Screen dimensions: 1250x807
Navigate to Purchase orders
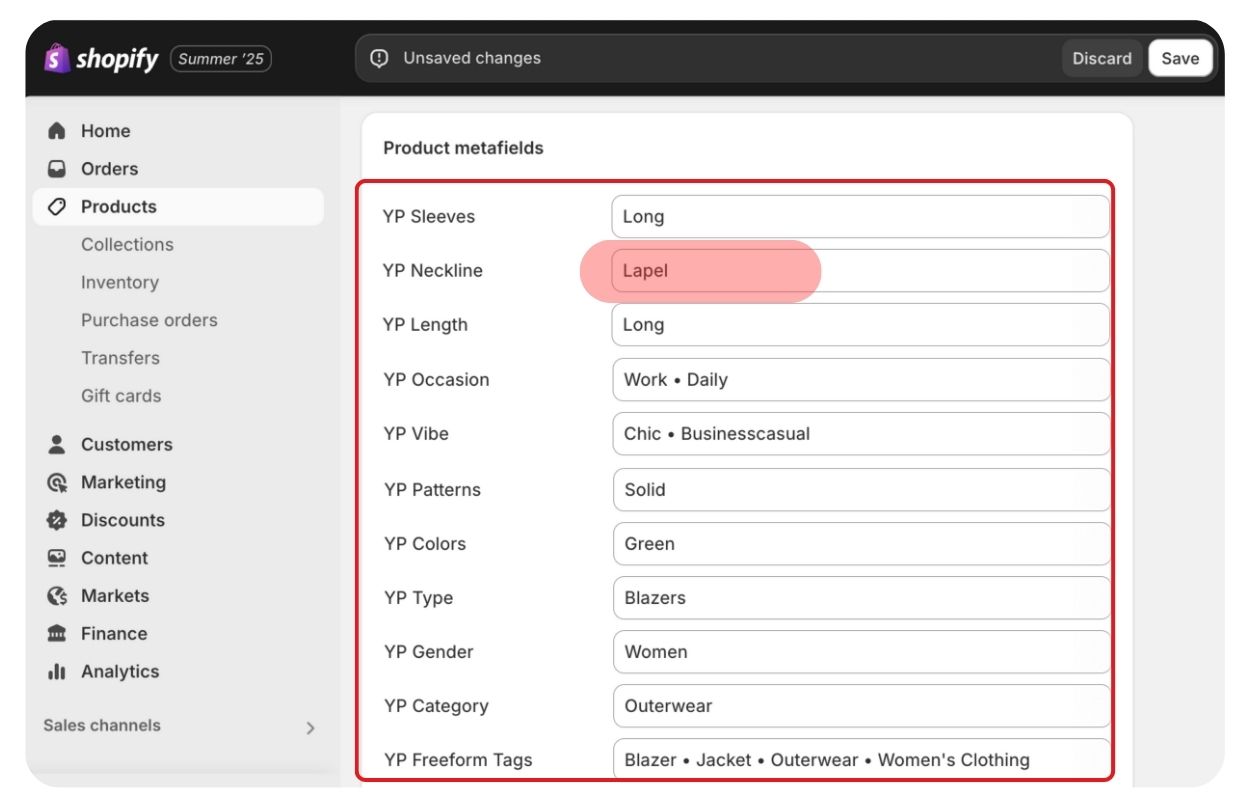click(x=149, y=321)
